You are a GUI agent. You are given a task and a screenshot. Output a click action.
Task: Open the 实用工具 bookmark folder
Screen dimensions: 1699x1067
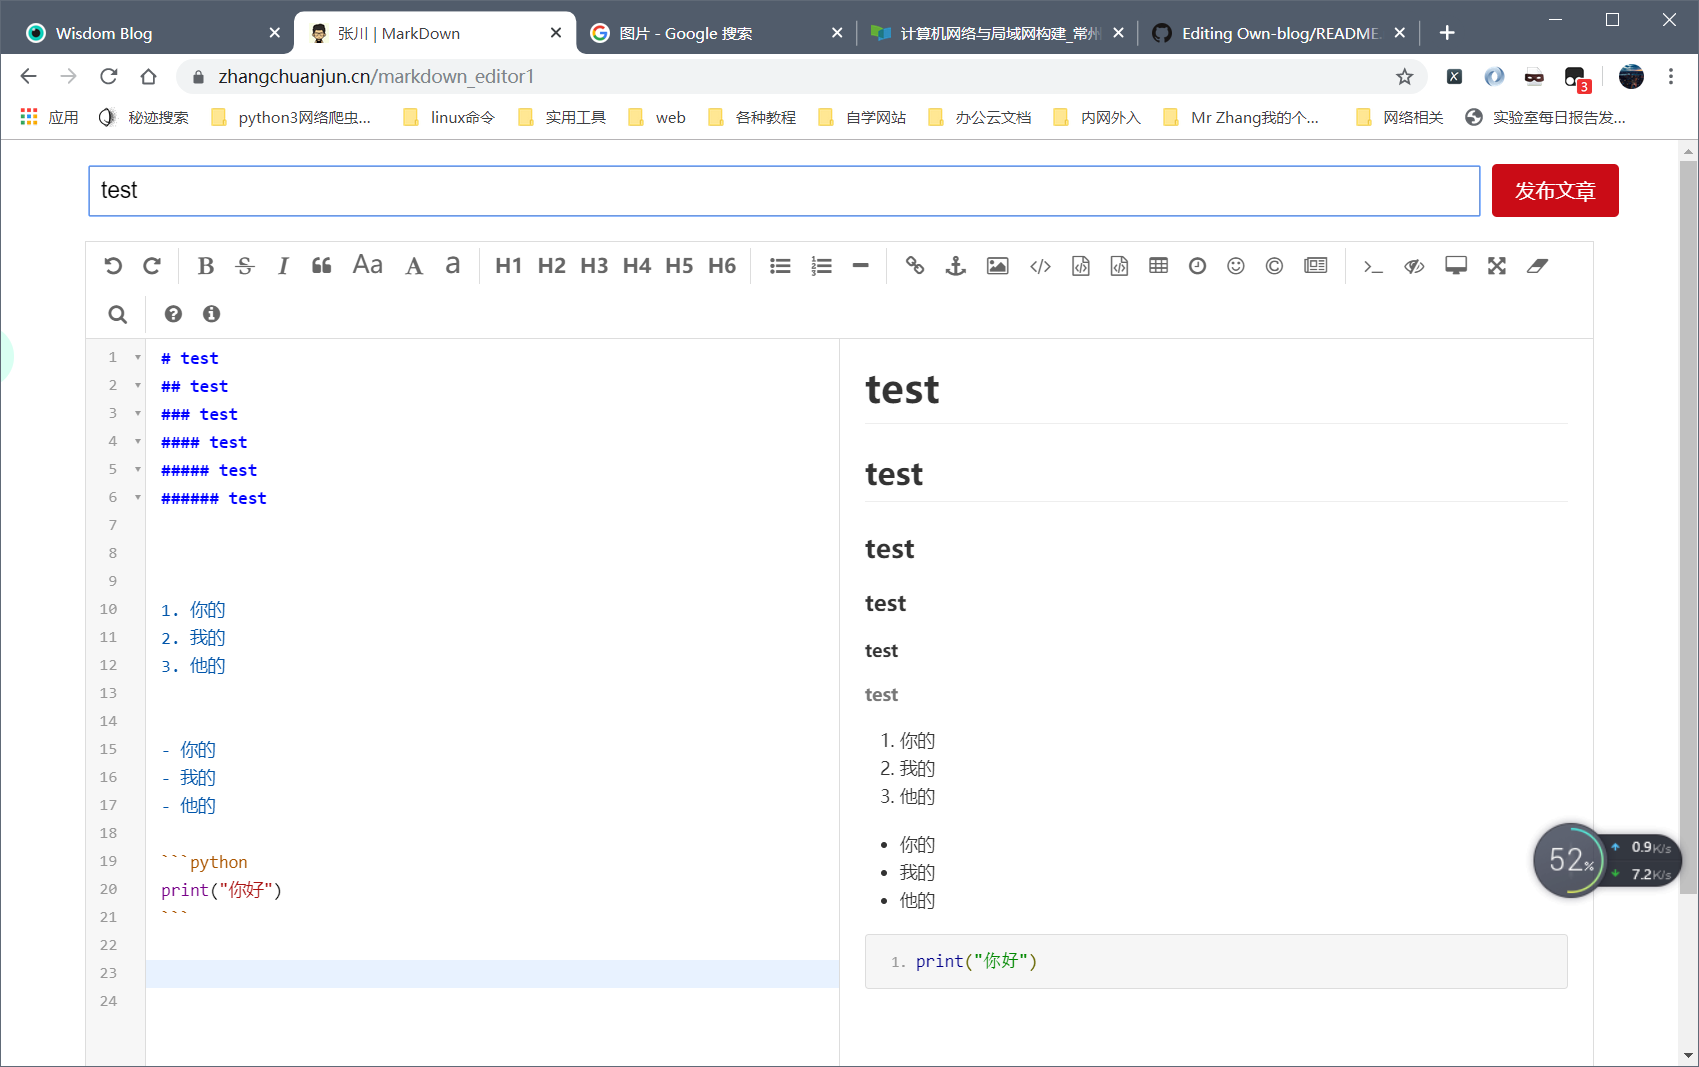pyautogui.click(x=562, y=117)
